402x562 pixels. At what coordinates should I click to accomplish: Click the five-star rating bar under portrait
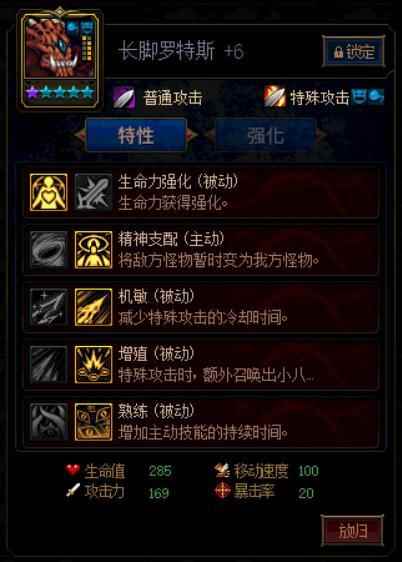(x=60, y=92)
